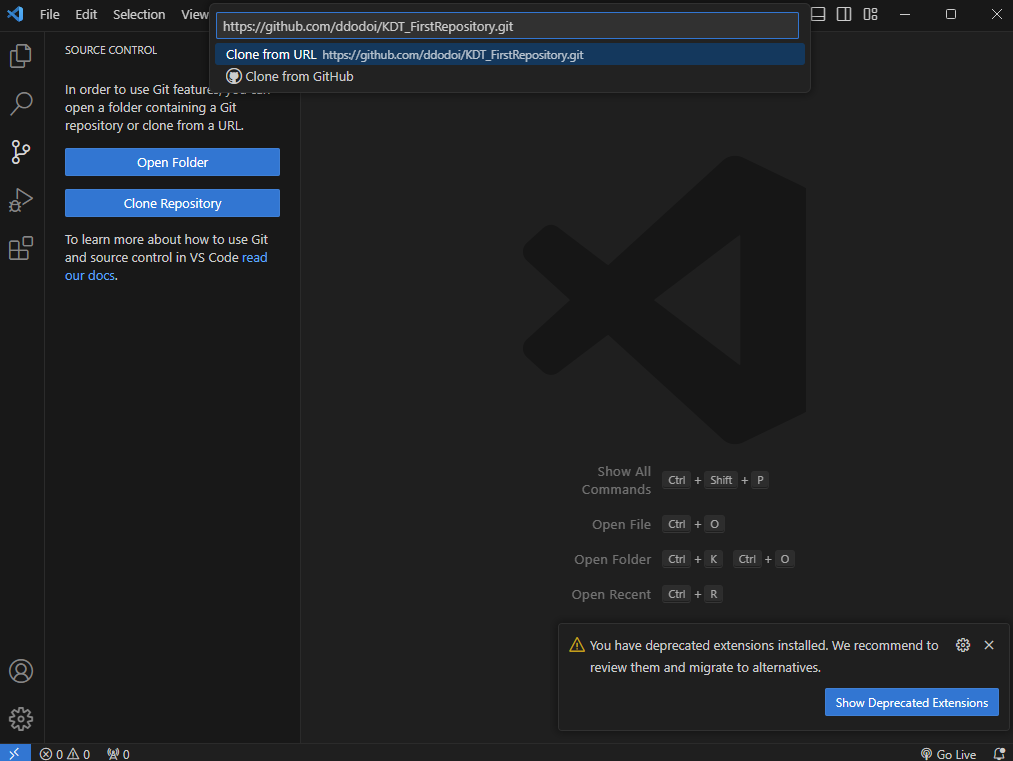1013x761 pixels.
Task: Click Show Deprecated Extensions button
Action: [912, 702]
